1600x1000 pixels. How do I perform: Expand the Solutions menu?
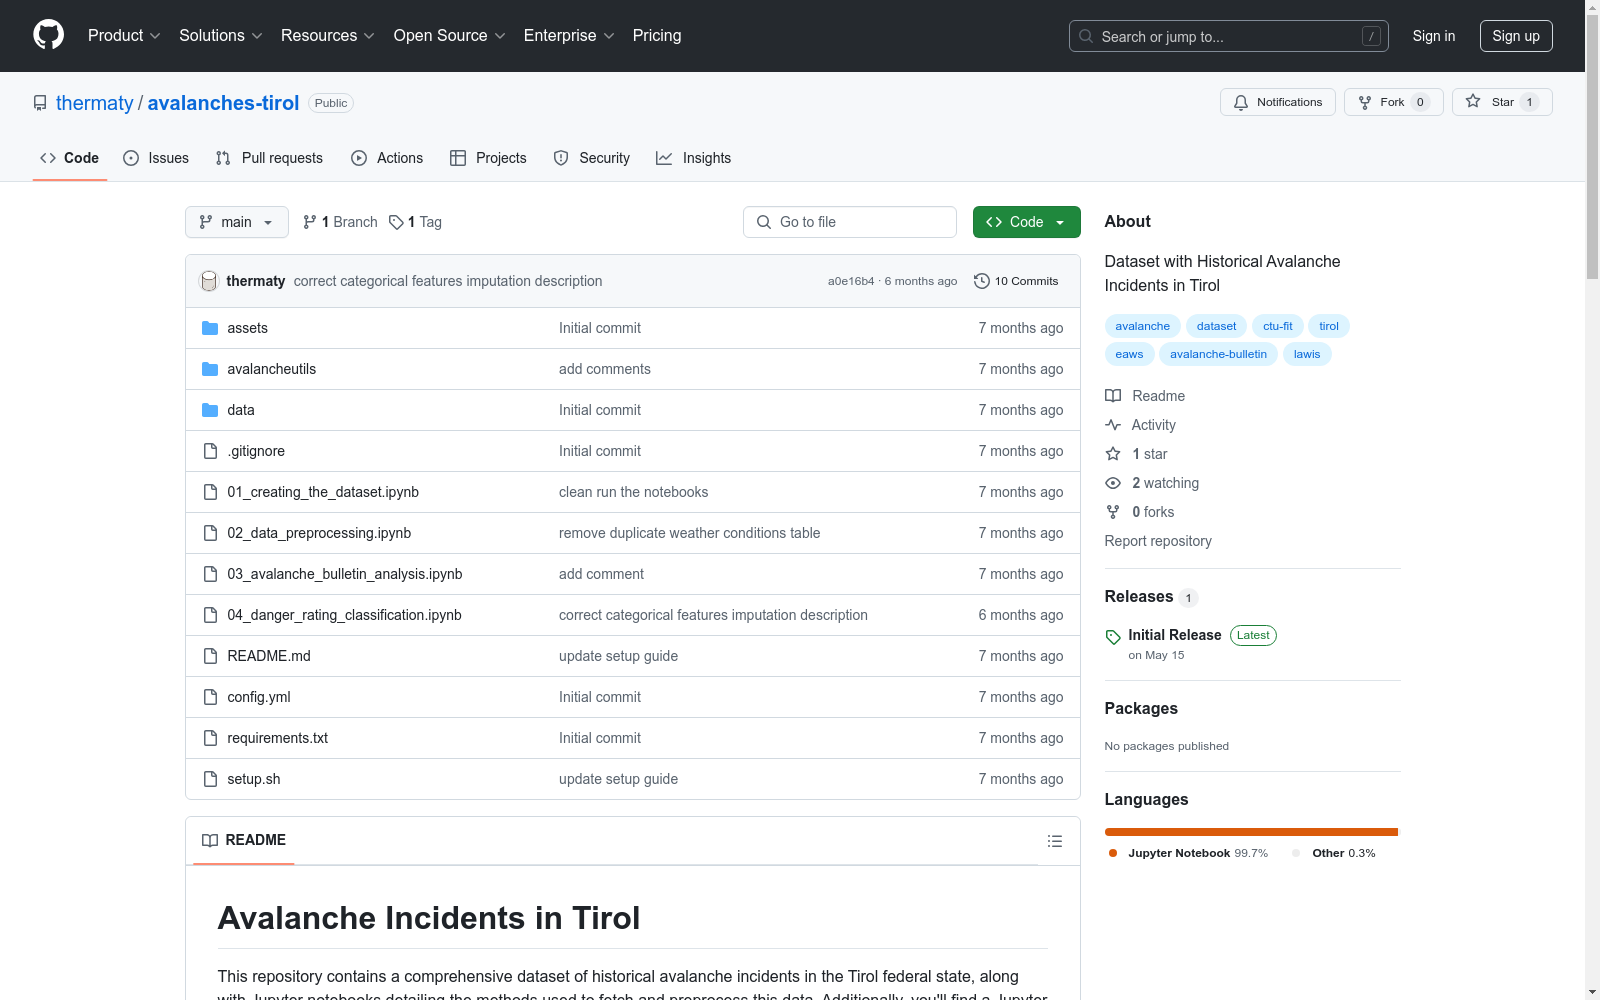221,36
